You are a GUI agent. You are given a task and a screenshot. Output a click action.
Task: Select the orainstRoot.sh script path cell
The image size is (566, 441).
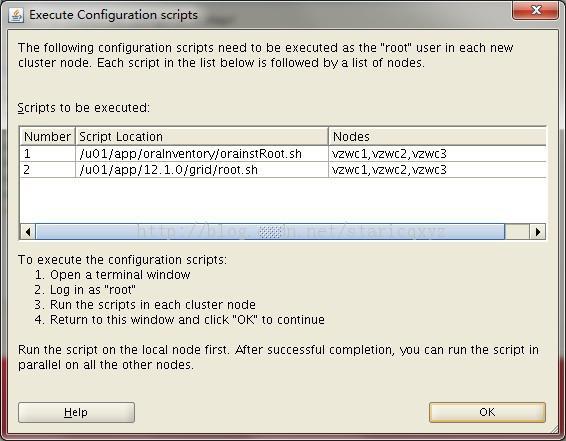[202, 154]
